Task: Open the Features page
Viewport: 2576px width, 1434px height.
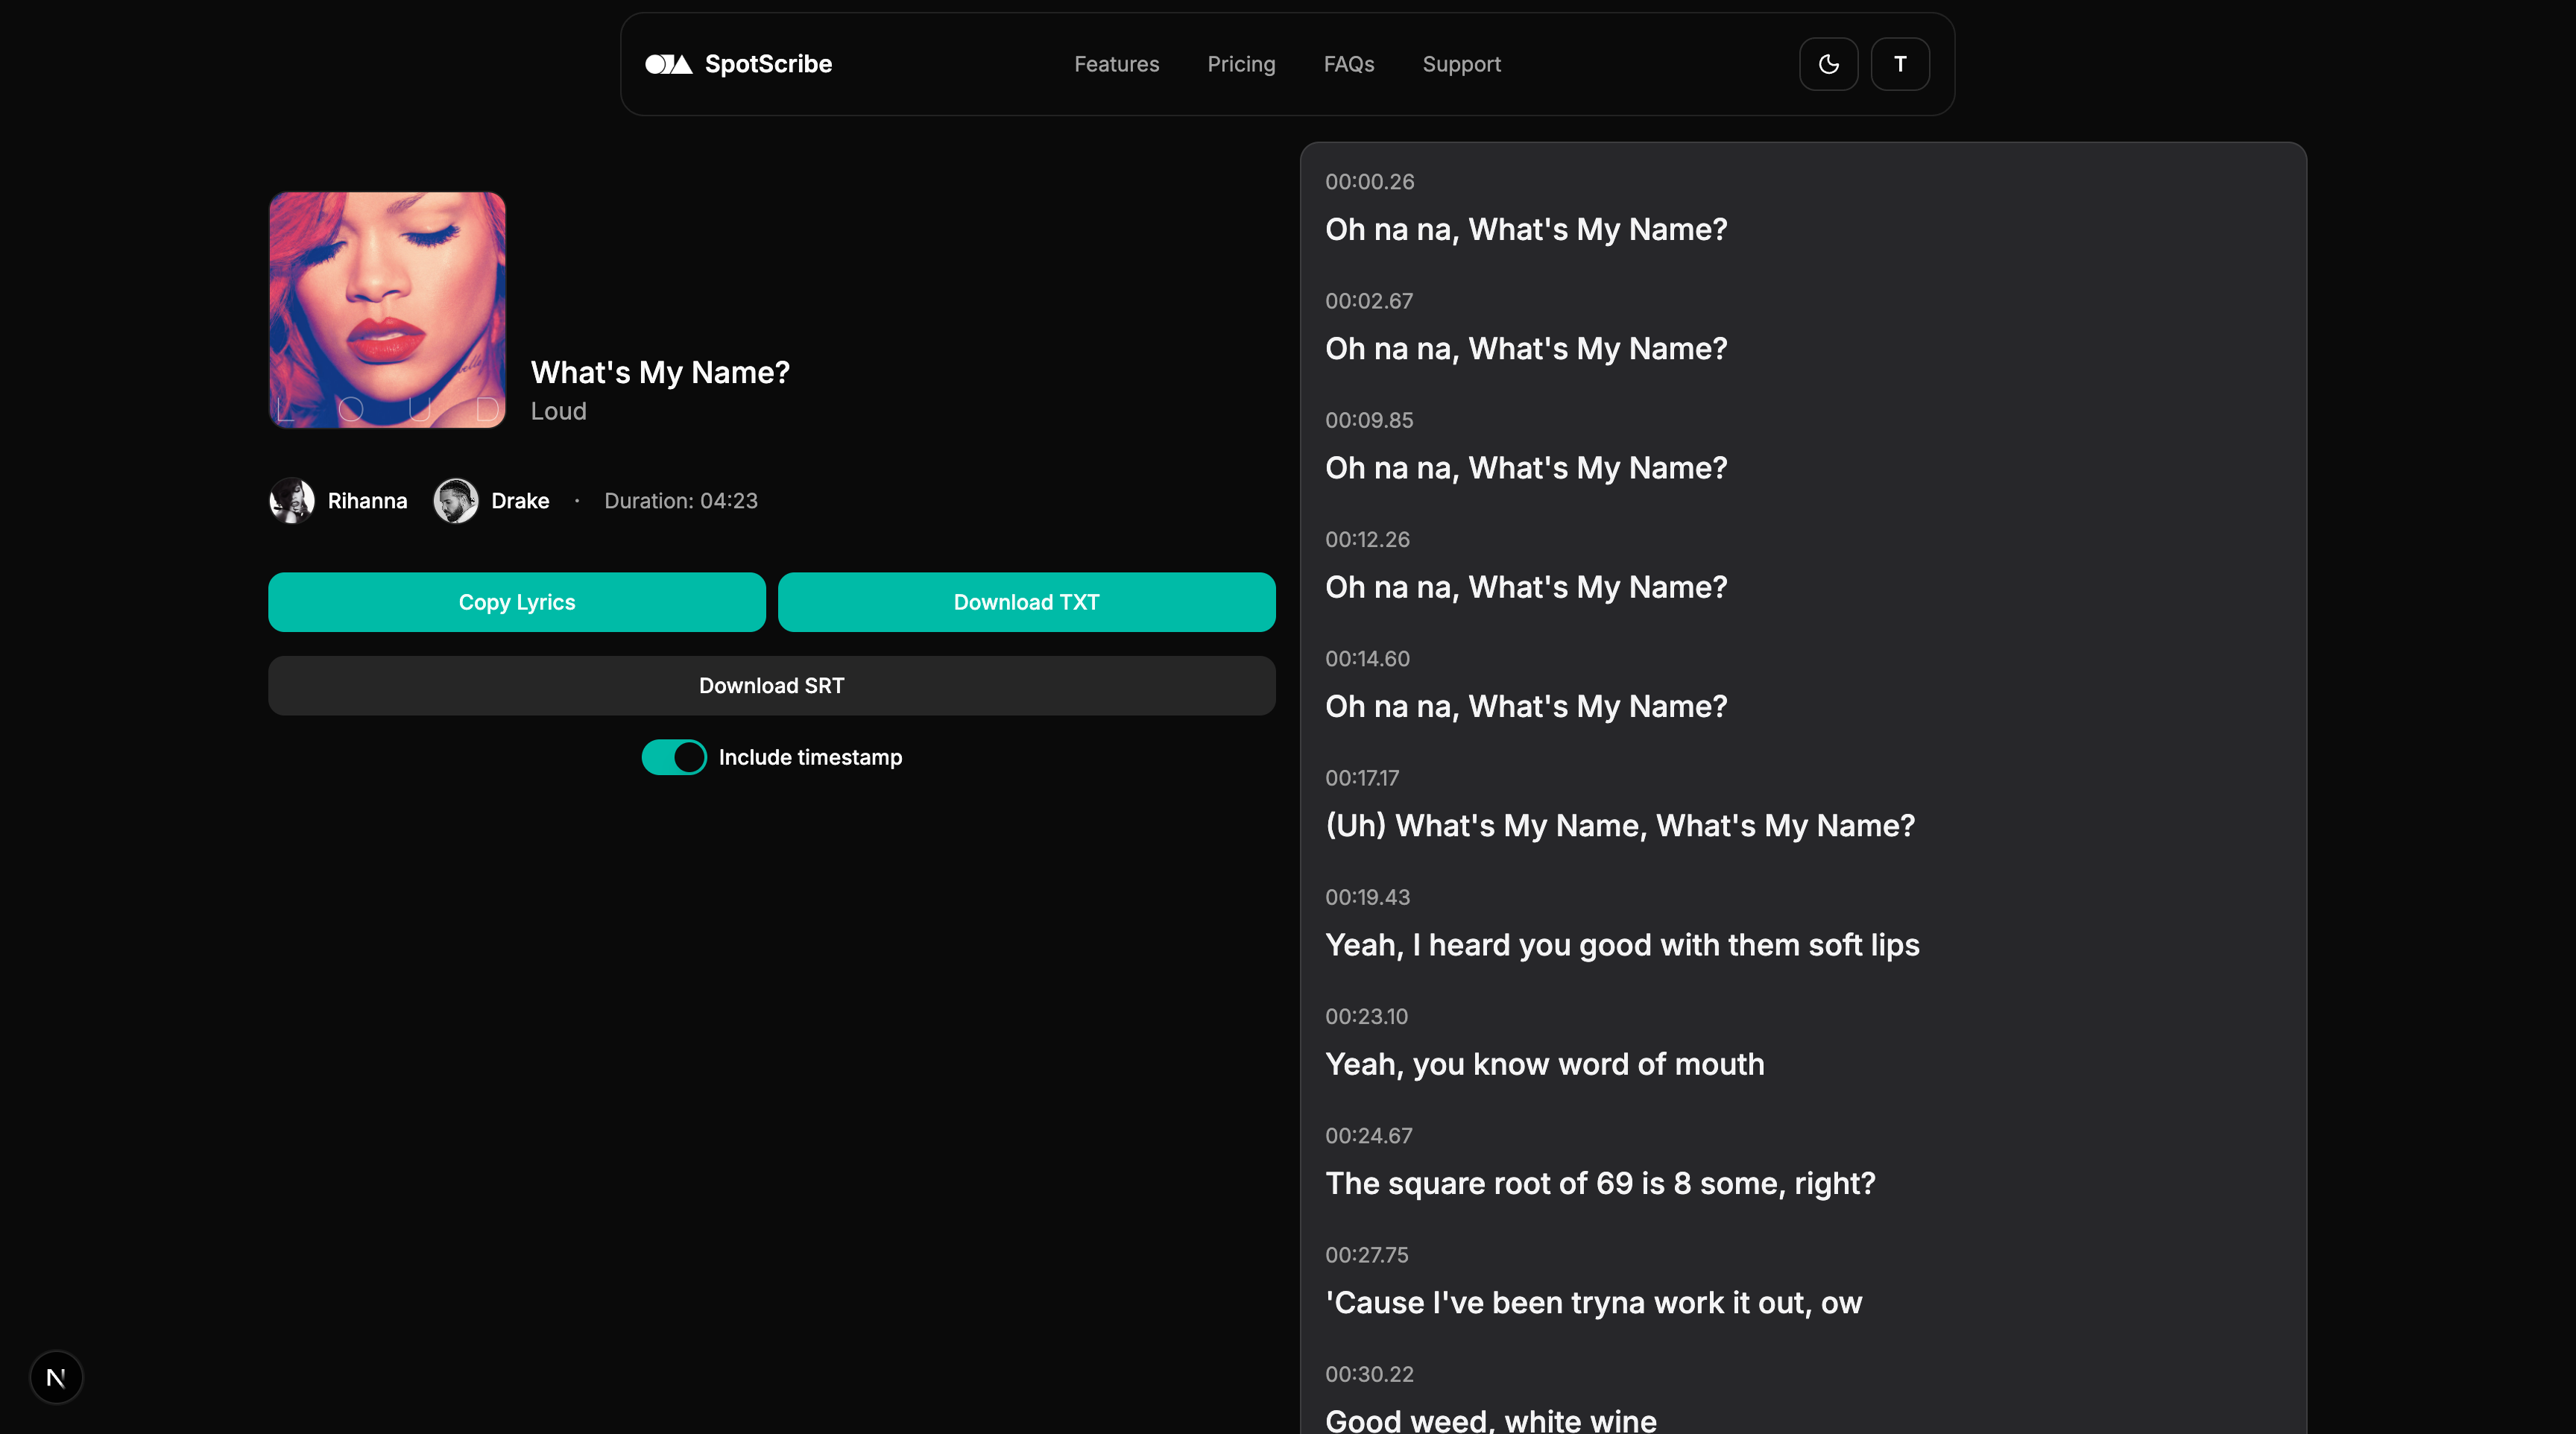Action: coord(1116,64)
